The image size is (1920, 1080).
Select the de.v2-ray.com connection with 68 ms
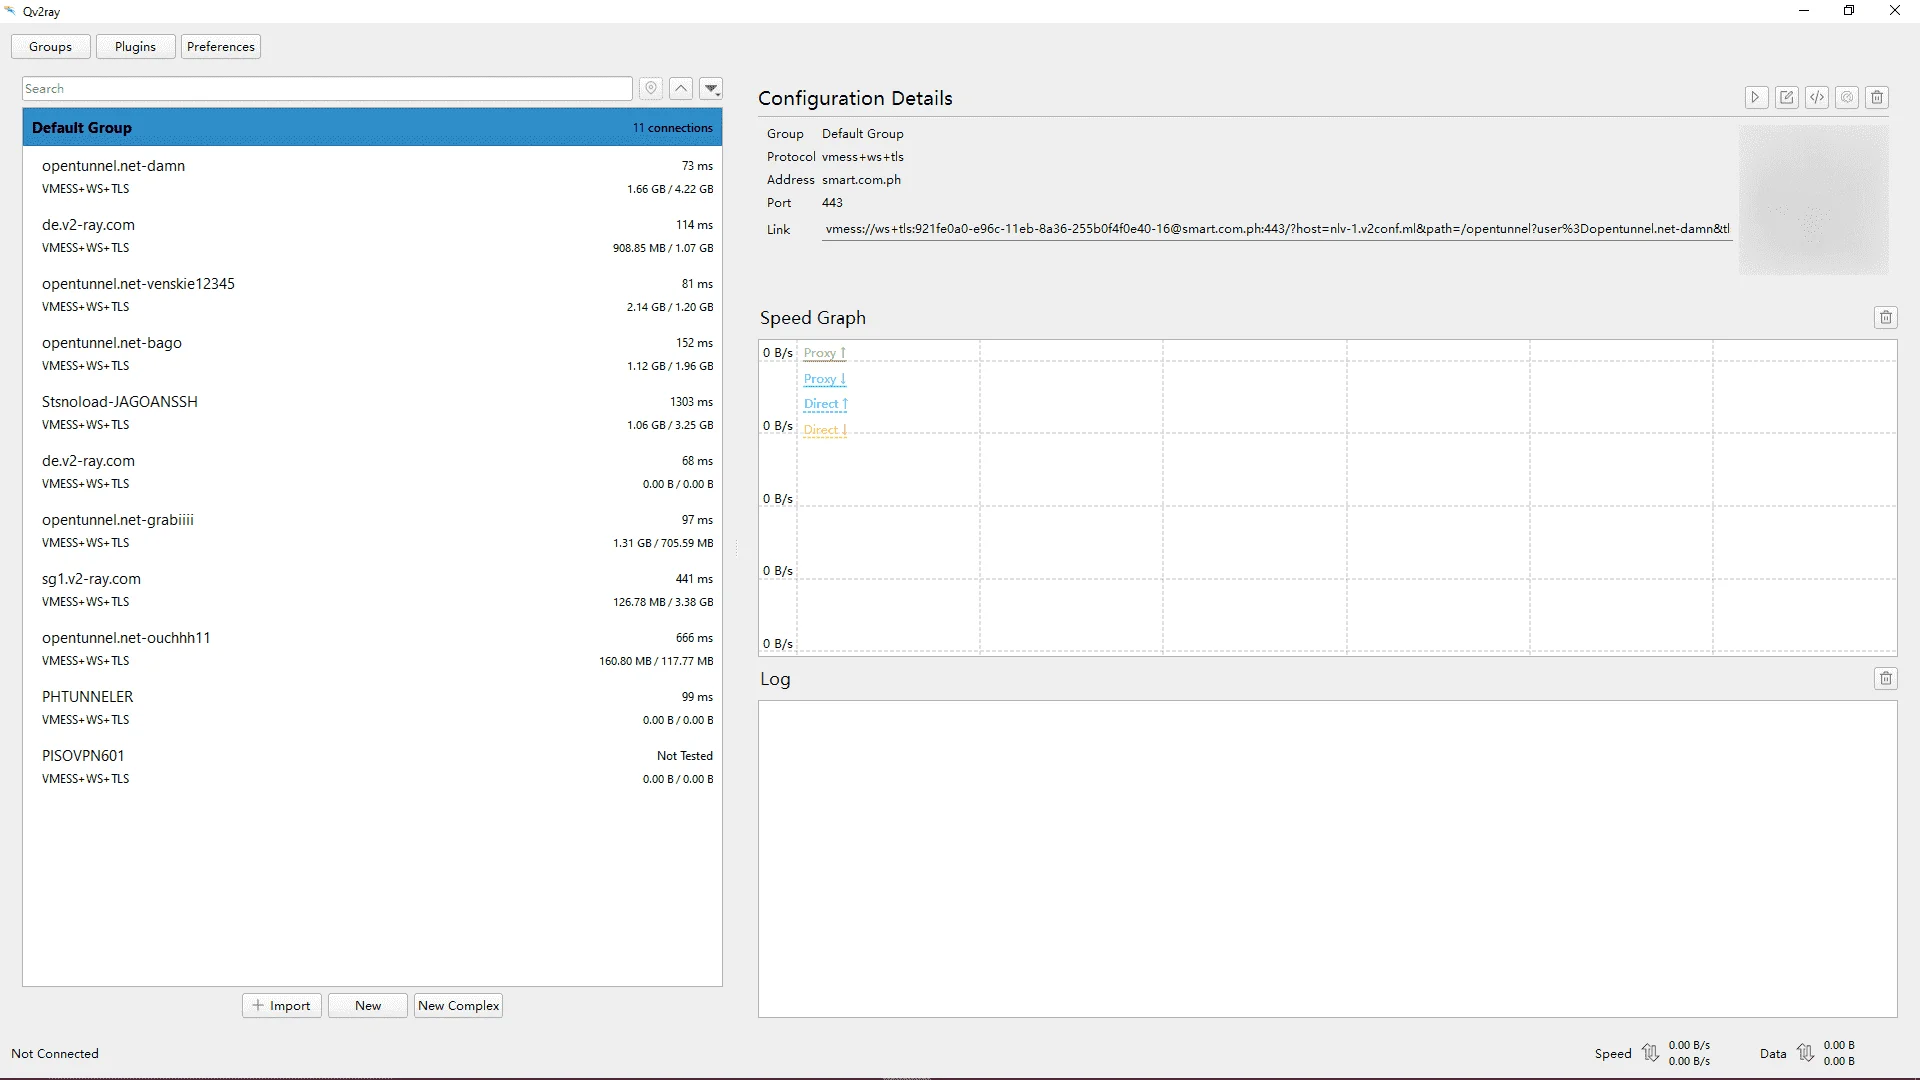(x=372, y=472)
